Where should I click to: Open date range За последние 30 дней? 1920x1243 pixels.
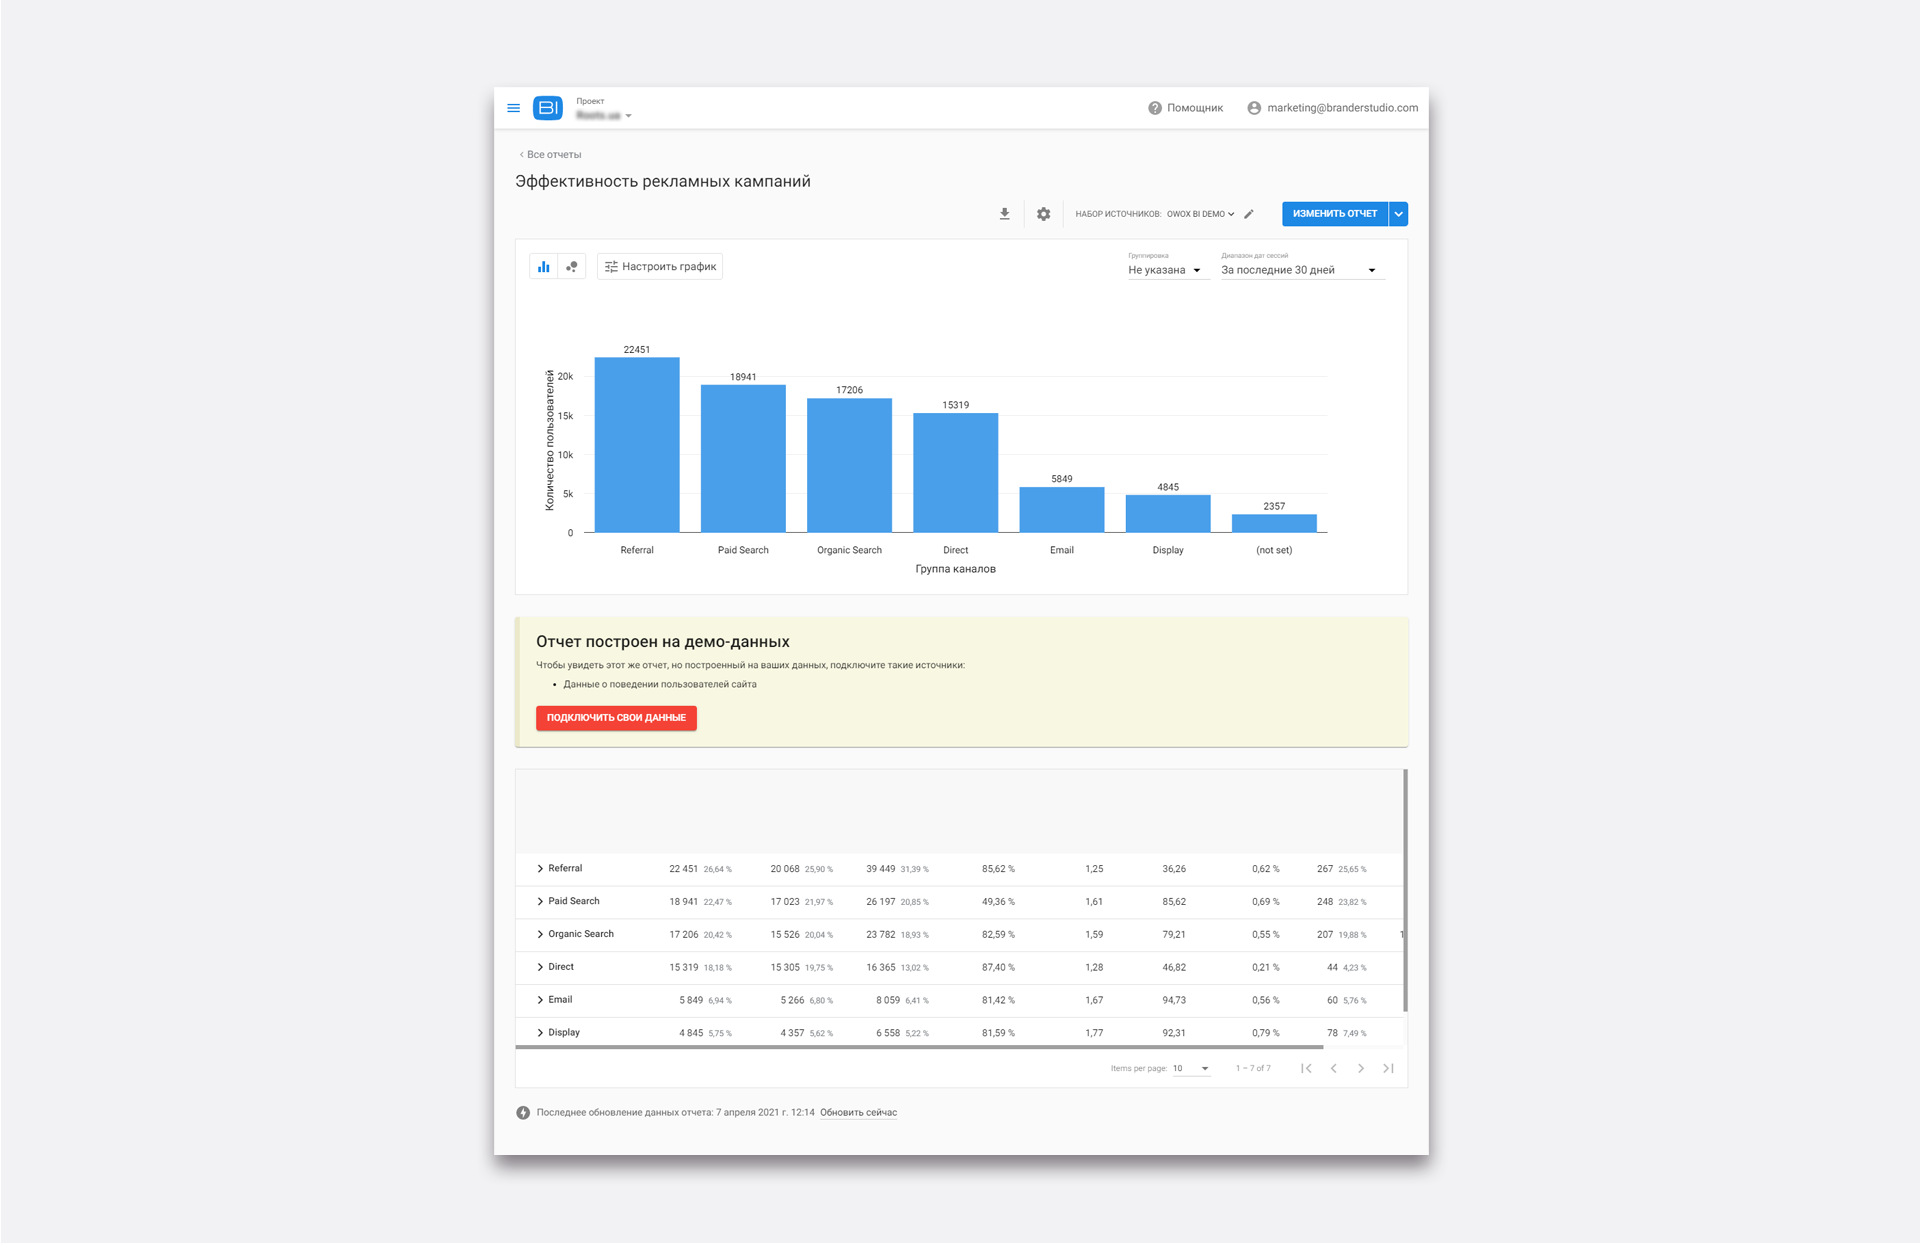click(1300, 270)
